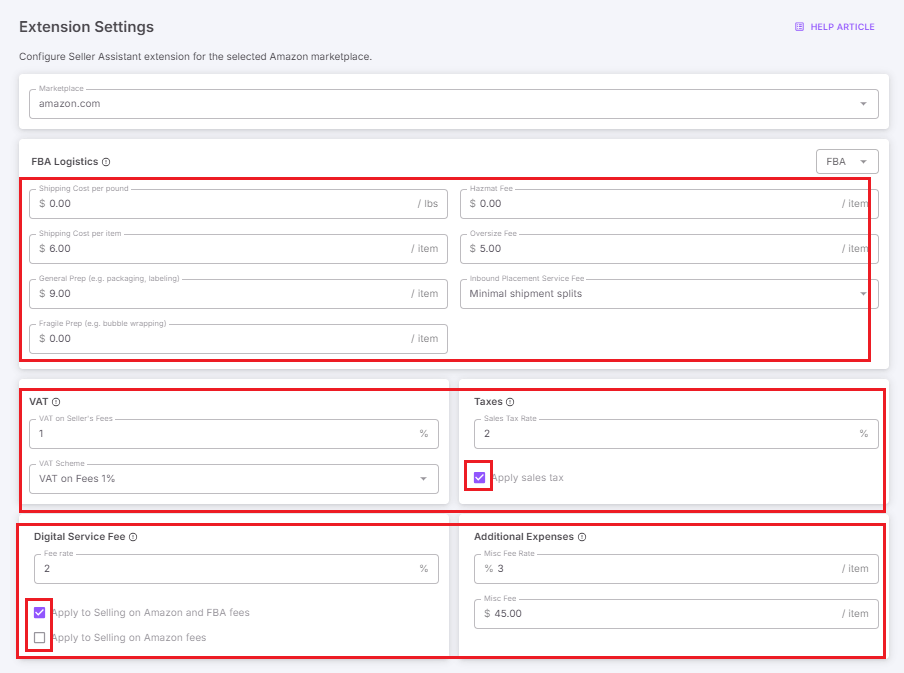904x673 pixels.
Task: Edit the Oversize Fee input
Action: 655,249
